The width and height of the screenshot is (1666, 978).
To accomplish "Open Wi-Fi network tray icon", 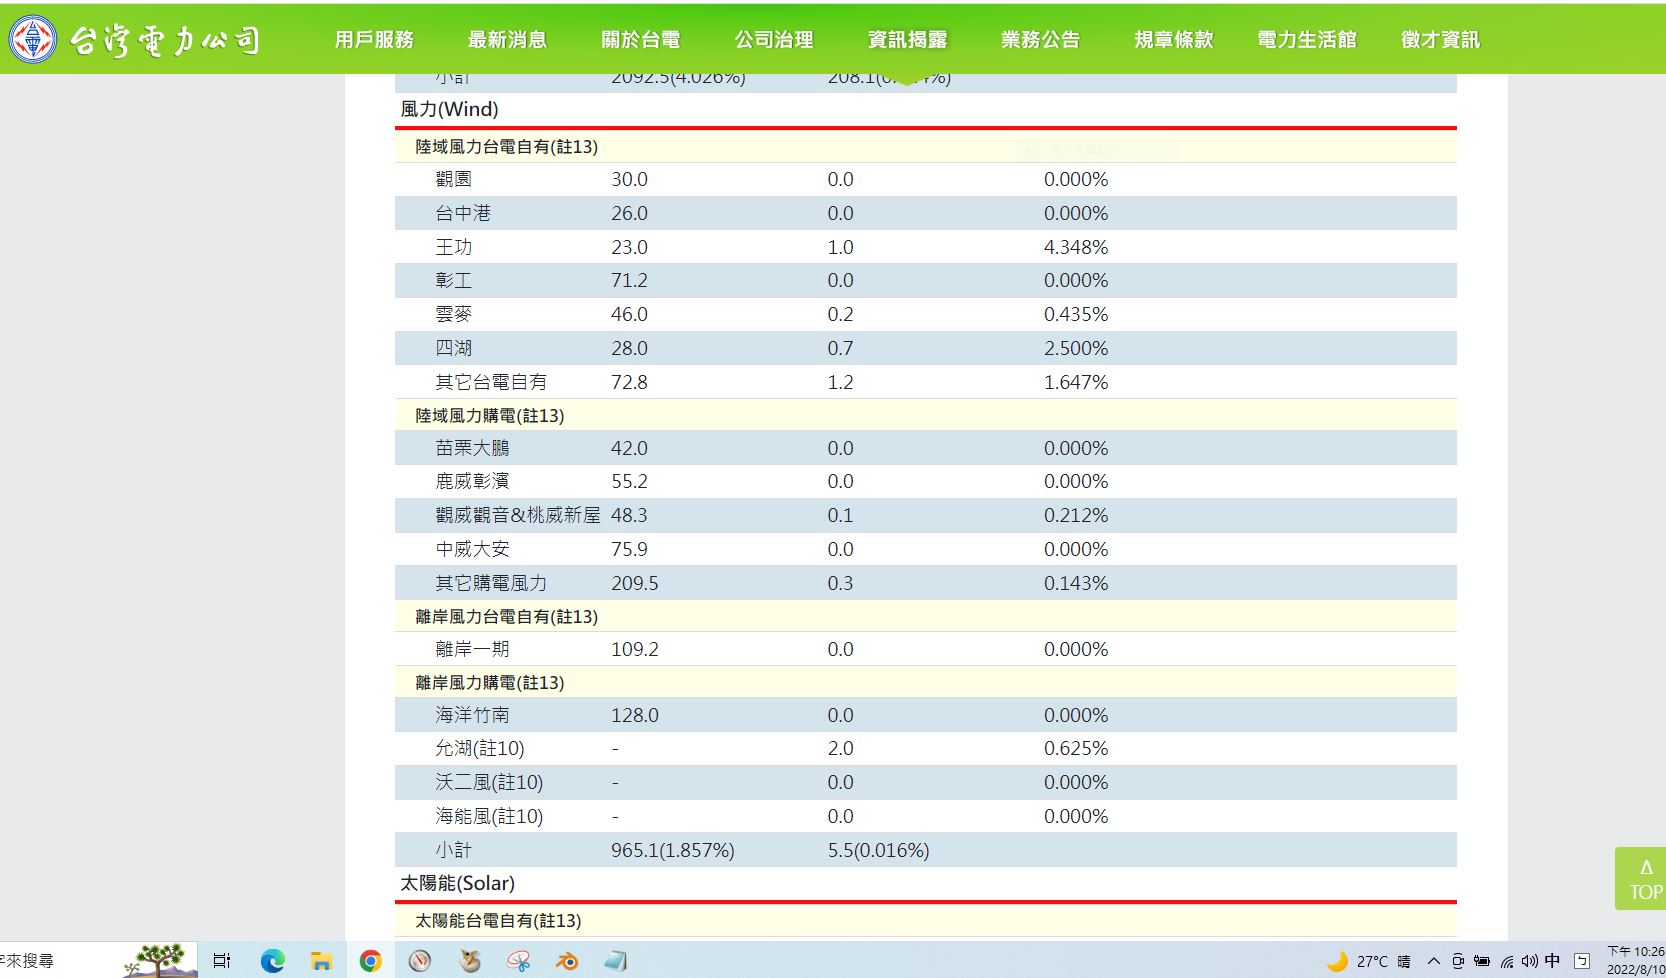I will click(1507, 961).
